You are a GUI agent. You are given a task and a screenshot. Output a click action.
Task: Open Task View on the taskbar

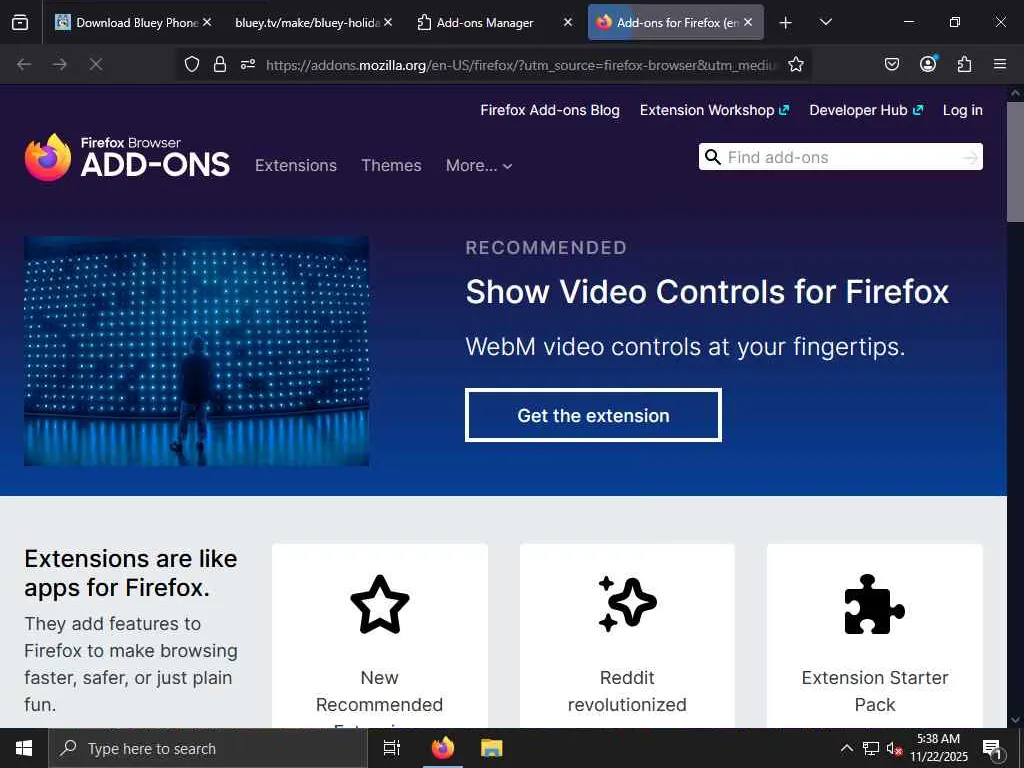tap(392, 748)
